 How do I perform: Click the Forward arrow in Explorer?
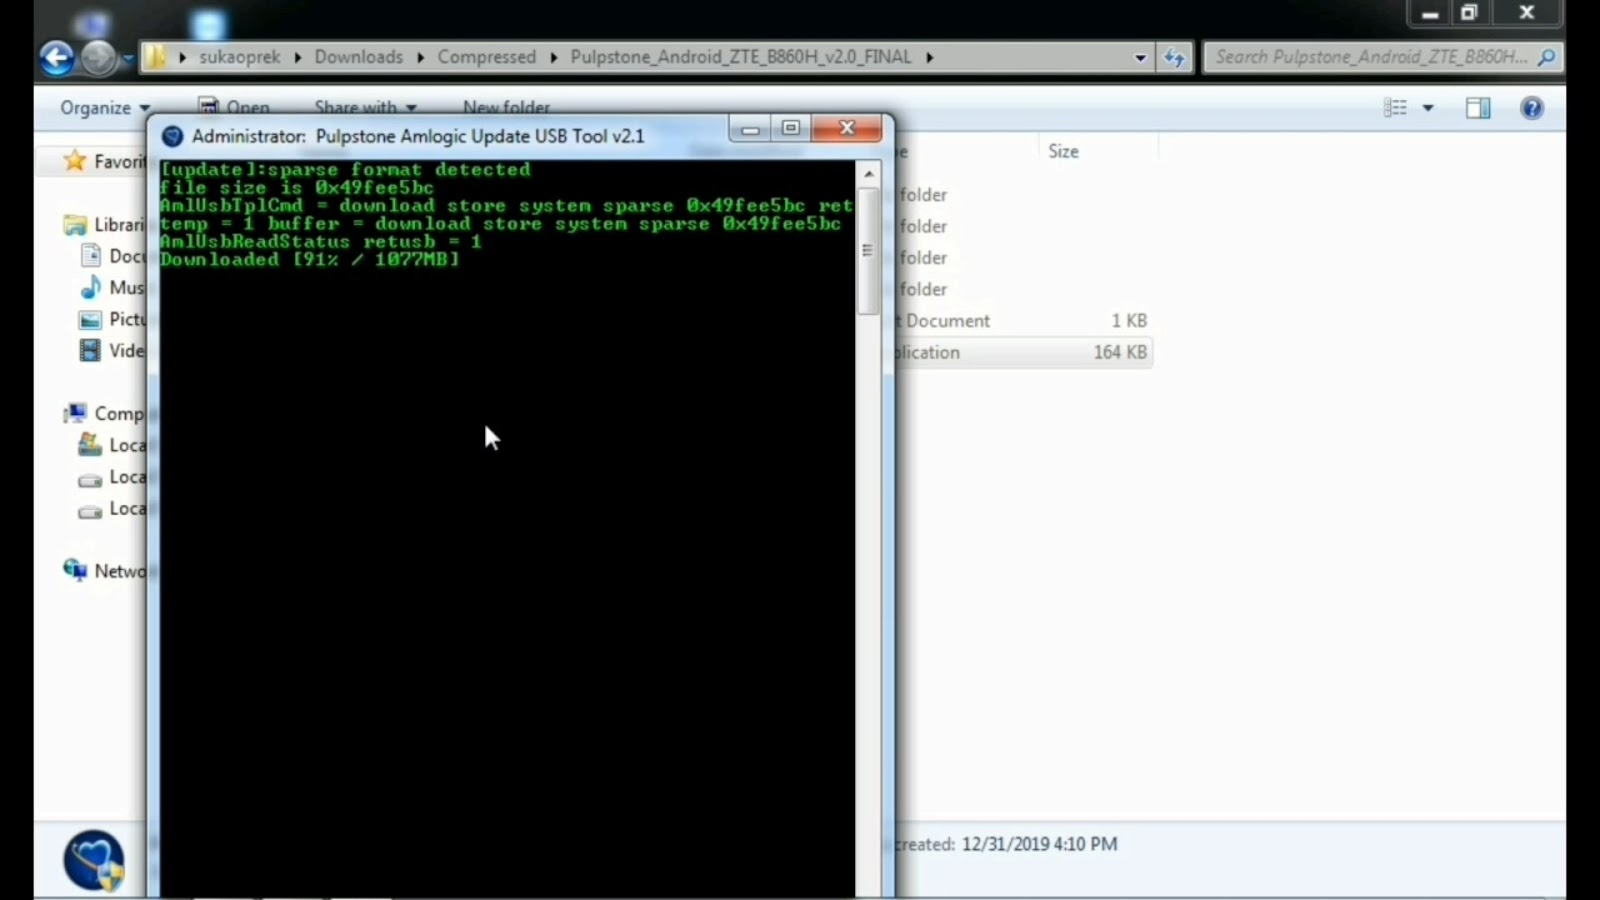click(97, 58)
